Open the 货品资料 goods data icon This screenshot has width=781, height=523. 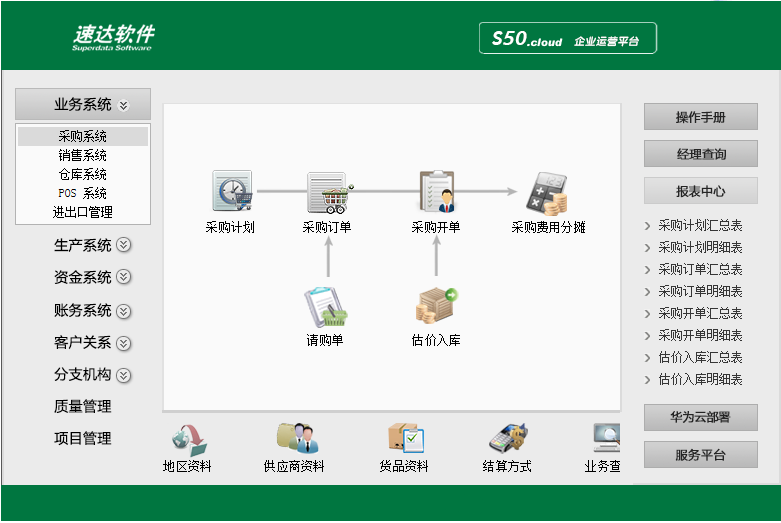(x=406, y=437)
